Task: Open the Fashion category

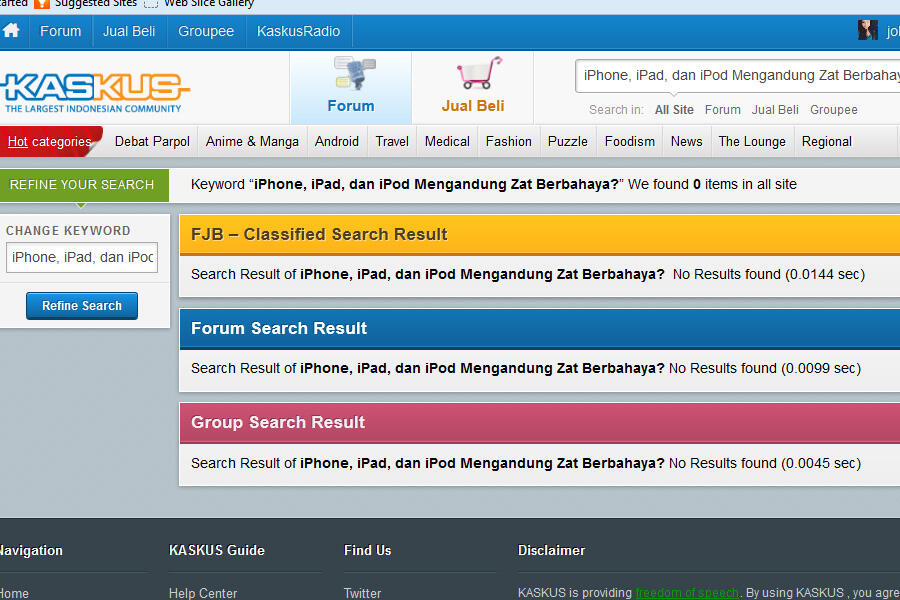Action: click(509, 141)
